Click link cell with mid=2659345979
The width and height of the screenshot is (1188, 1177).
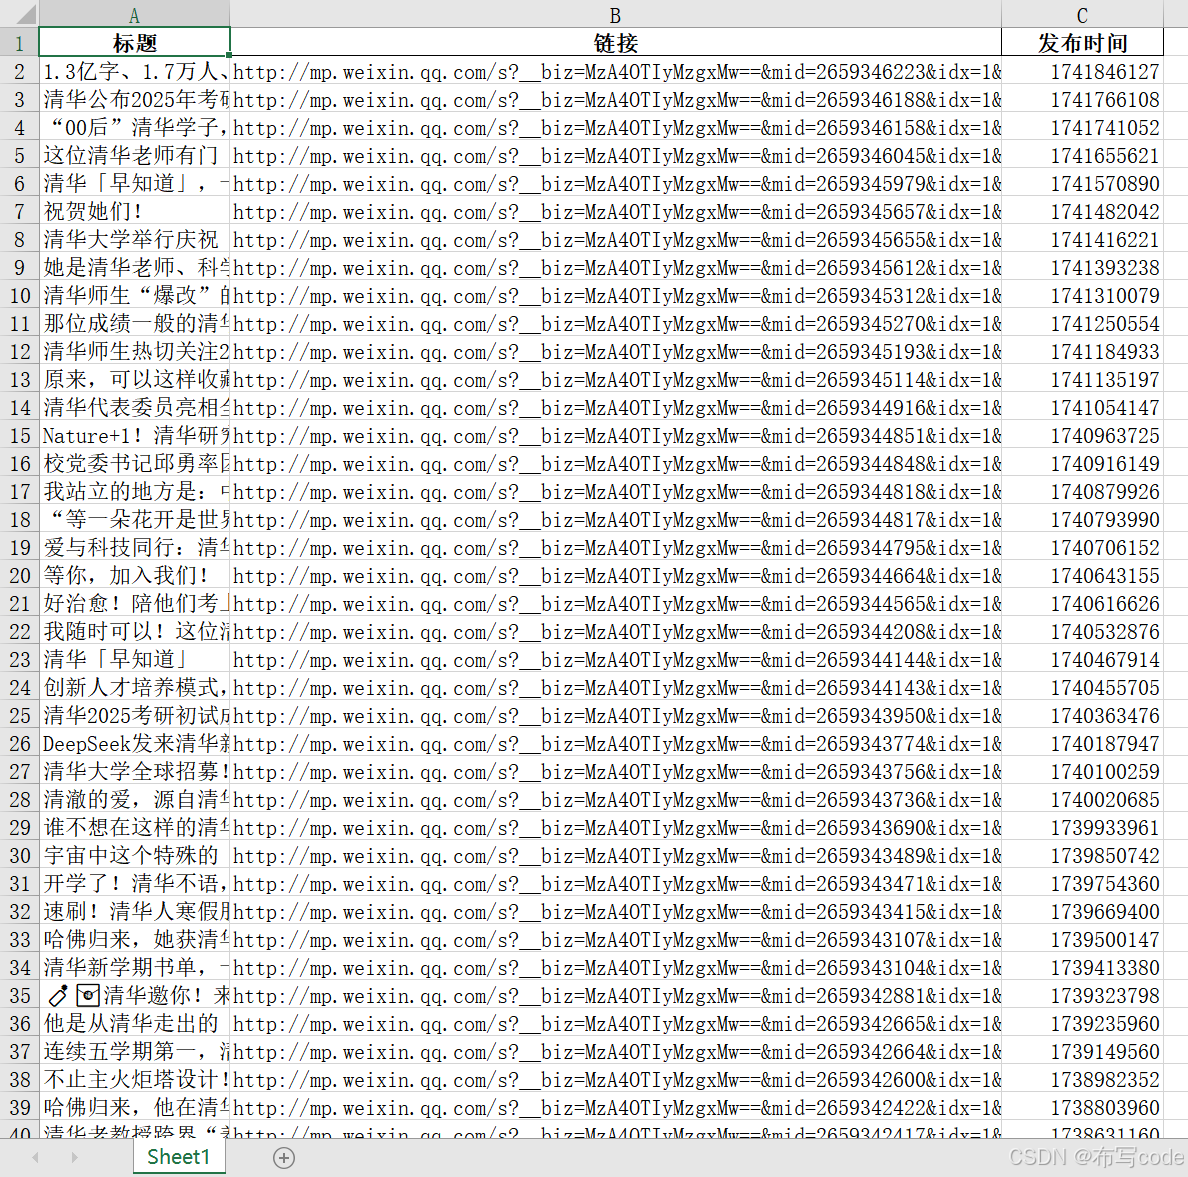tap(615, 183)
